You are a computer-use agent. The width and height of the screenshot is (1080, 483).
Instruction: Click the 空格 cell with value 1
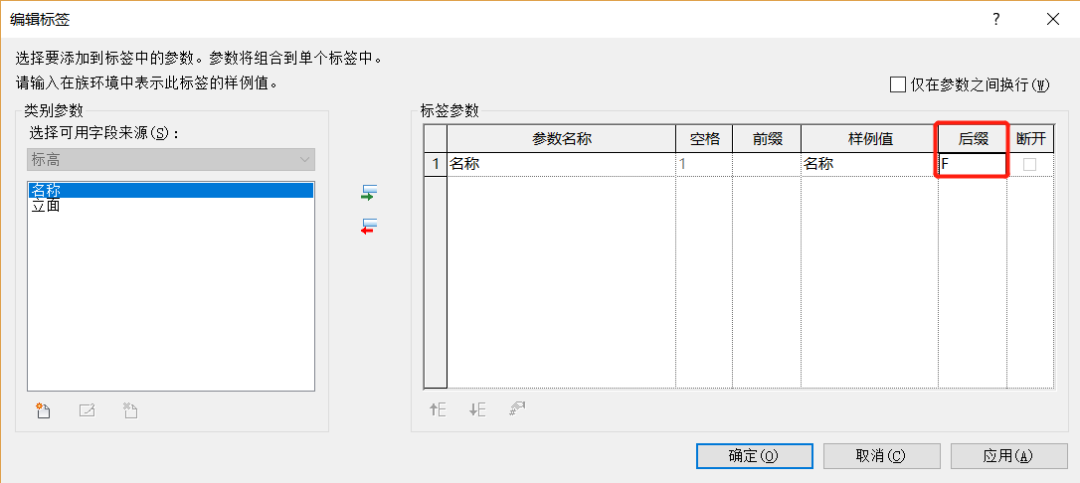click(x=704, y=164)
